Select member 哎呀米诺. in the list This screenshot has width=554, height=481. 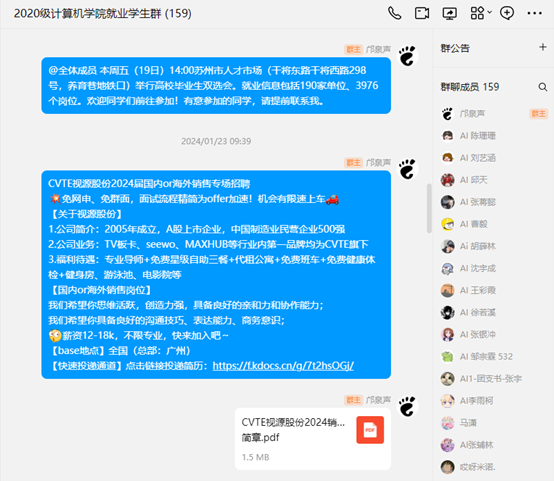pyautogui.click(x=493, y=467)
